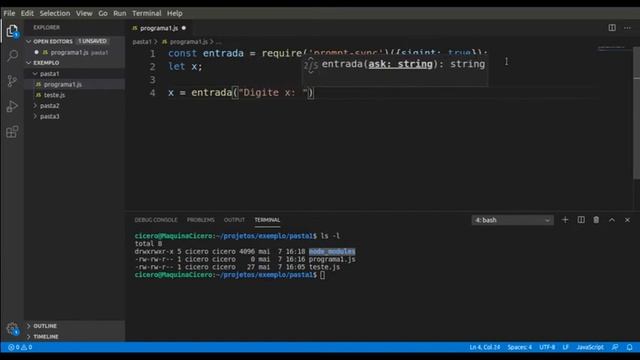Click 'let x;' on line 2
640x360 pixels.
click(185, 66)
